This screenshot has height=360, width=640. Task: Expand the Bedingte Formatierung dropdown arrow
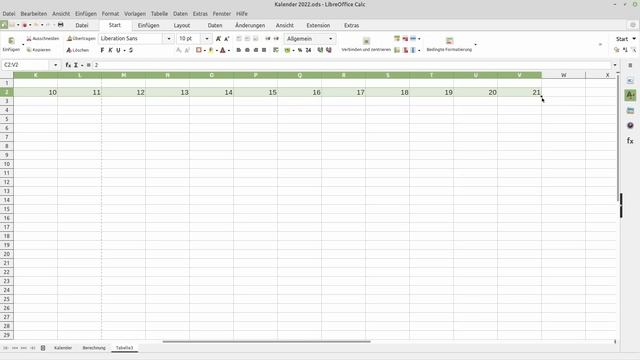[475, 44]
